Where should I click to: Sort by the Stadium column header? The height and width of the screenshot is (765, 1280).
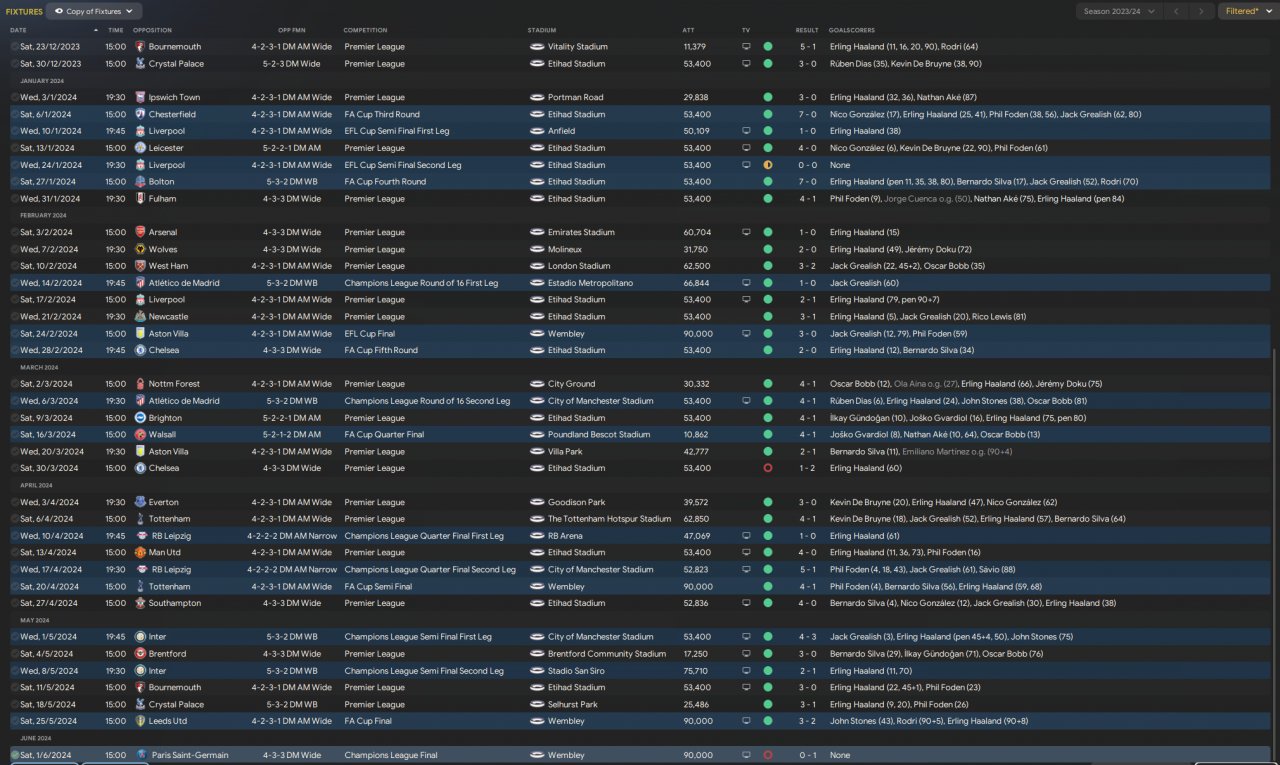pos(541,30)
